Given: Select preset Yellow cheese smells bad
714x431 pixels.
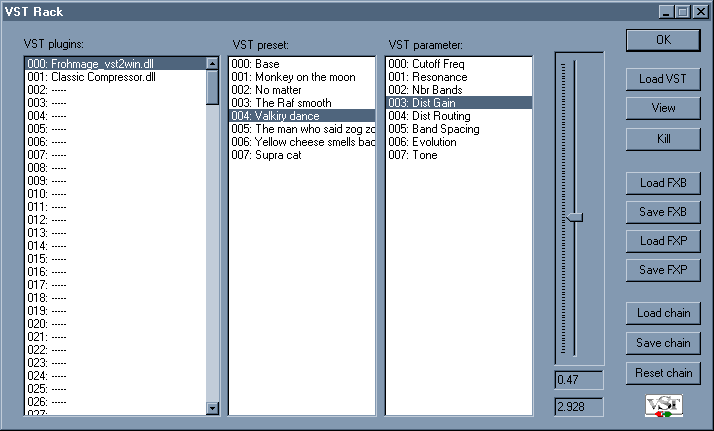Looking at the screenshot, I should pyautogui.click(x=302, y=142).
